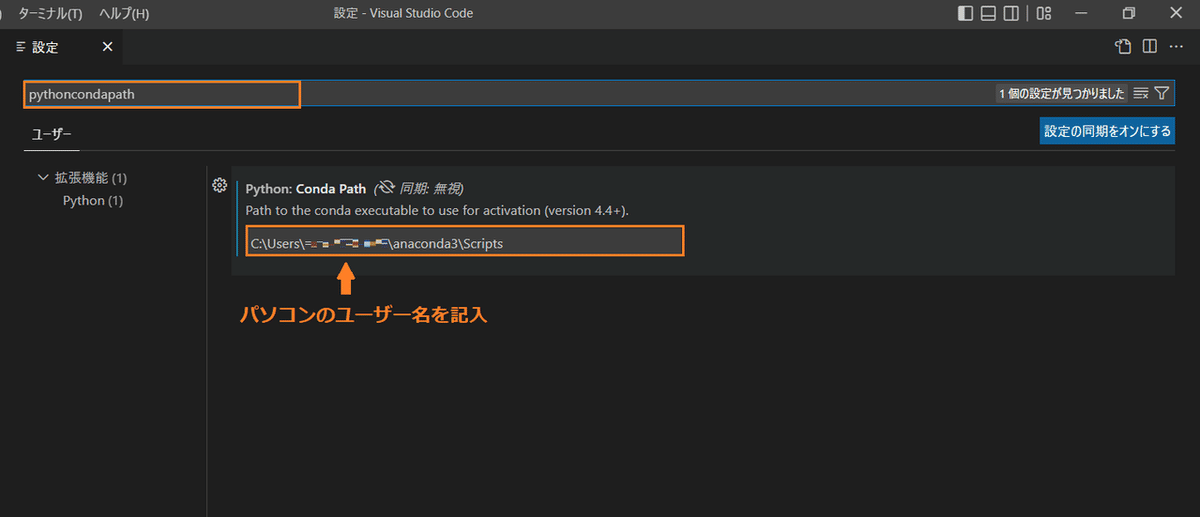Open the ターミナル(T) menu

tap(50, 13)
